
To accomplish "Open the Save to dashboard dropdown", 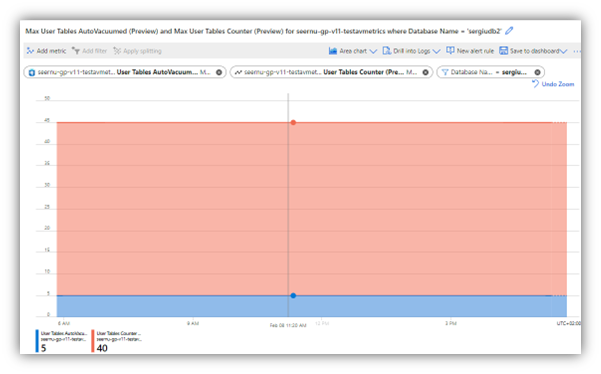I will (x=533, y=51).
